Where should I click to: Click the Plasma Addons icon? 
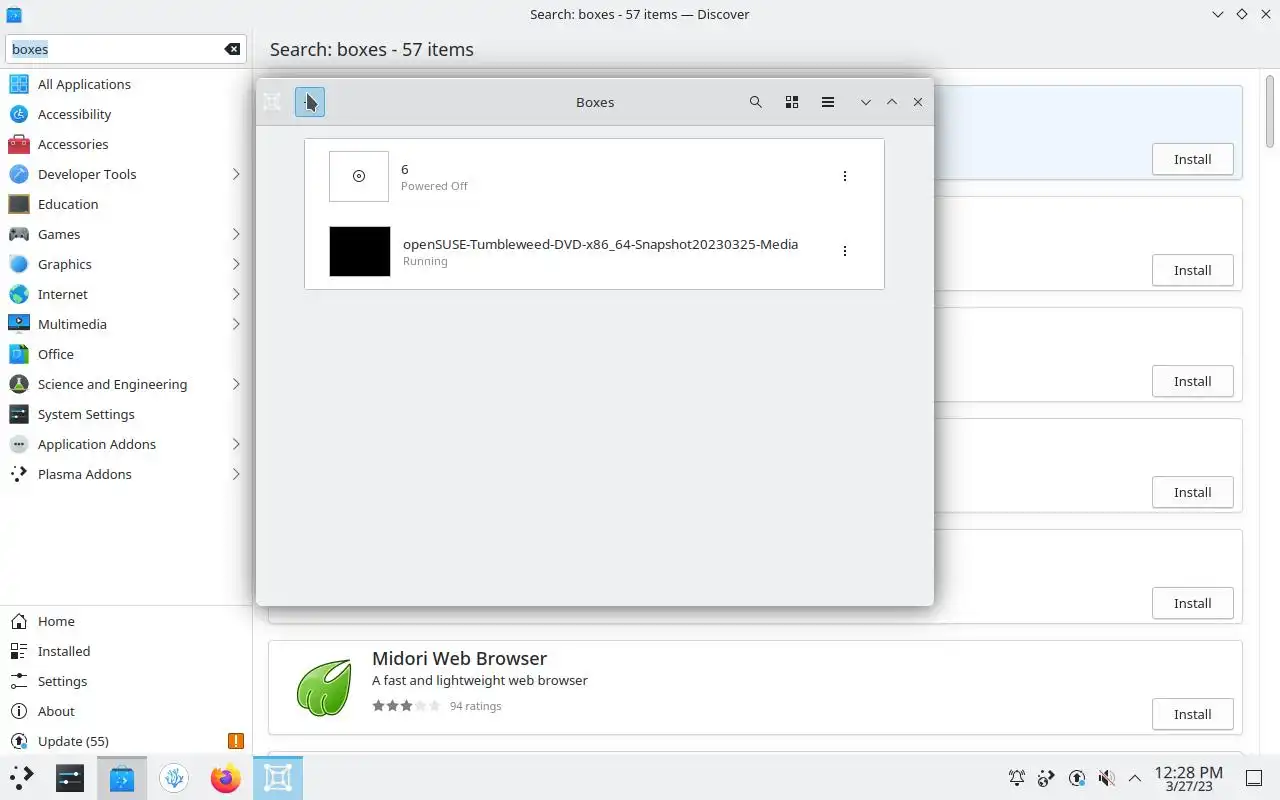pyautogui.click(x=19, y=474)
